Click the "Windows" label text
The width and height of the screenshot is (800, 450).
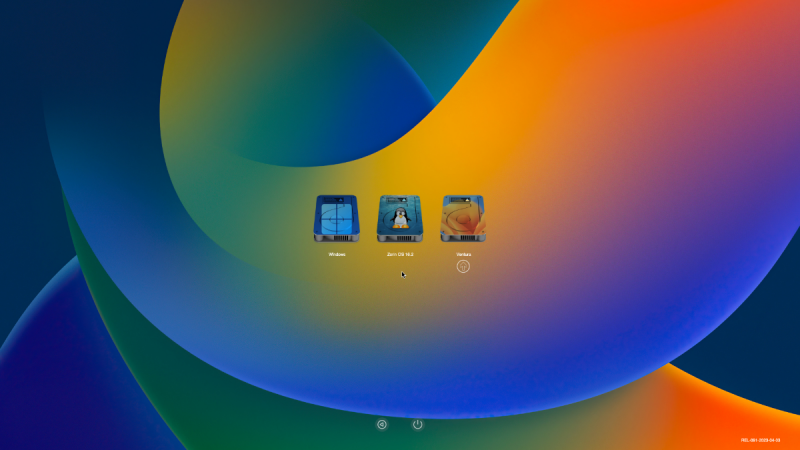337,255
